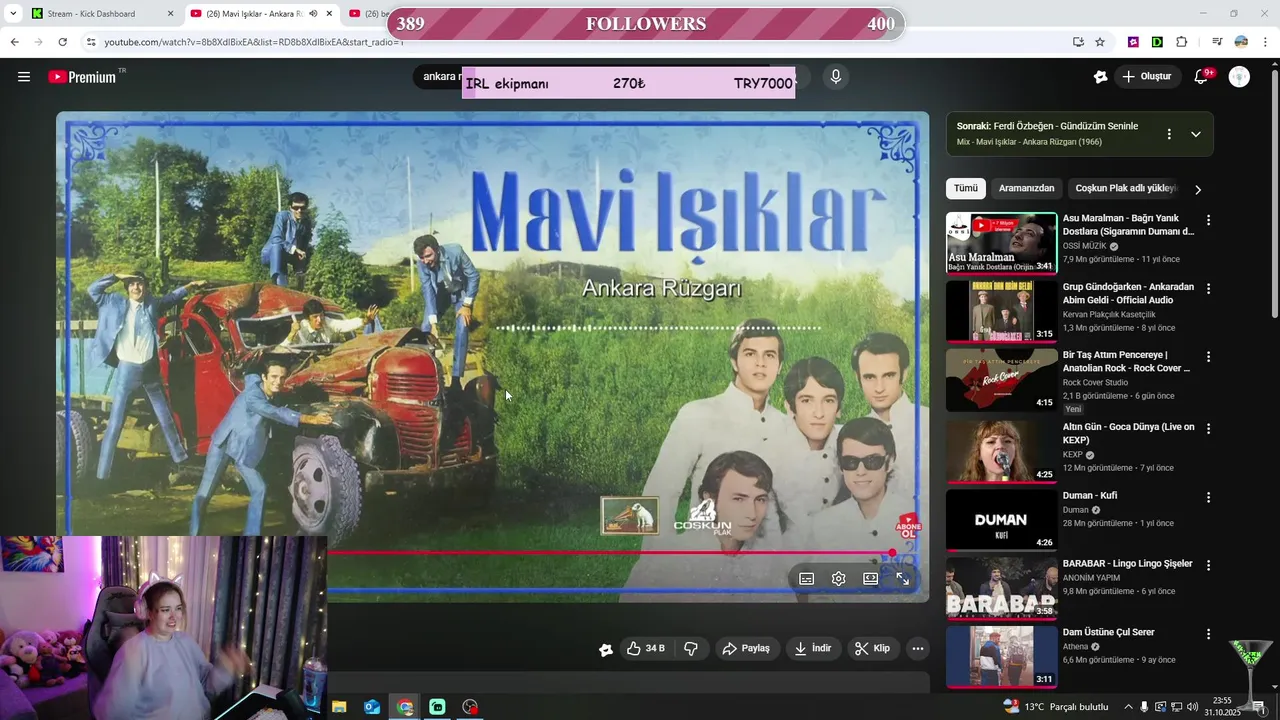Toggle subtitles on the video player
The width and height of the screenshot is (1280, 720).
click(x=807, y=578)
